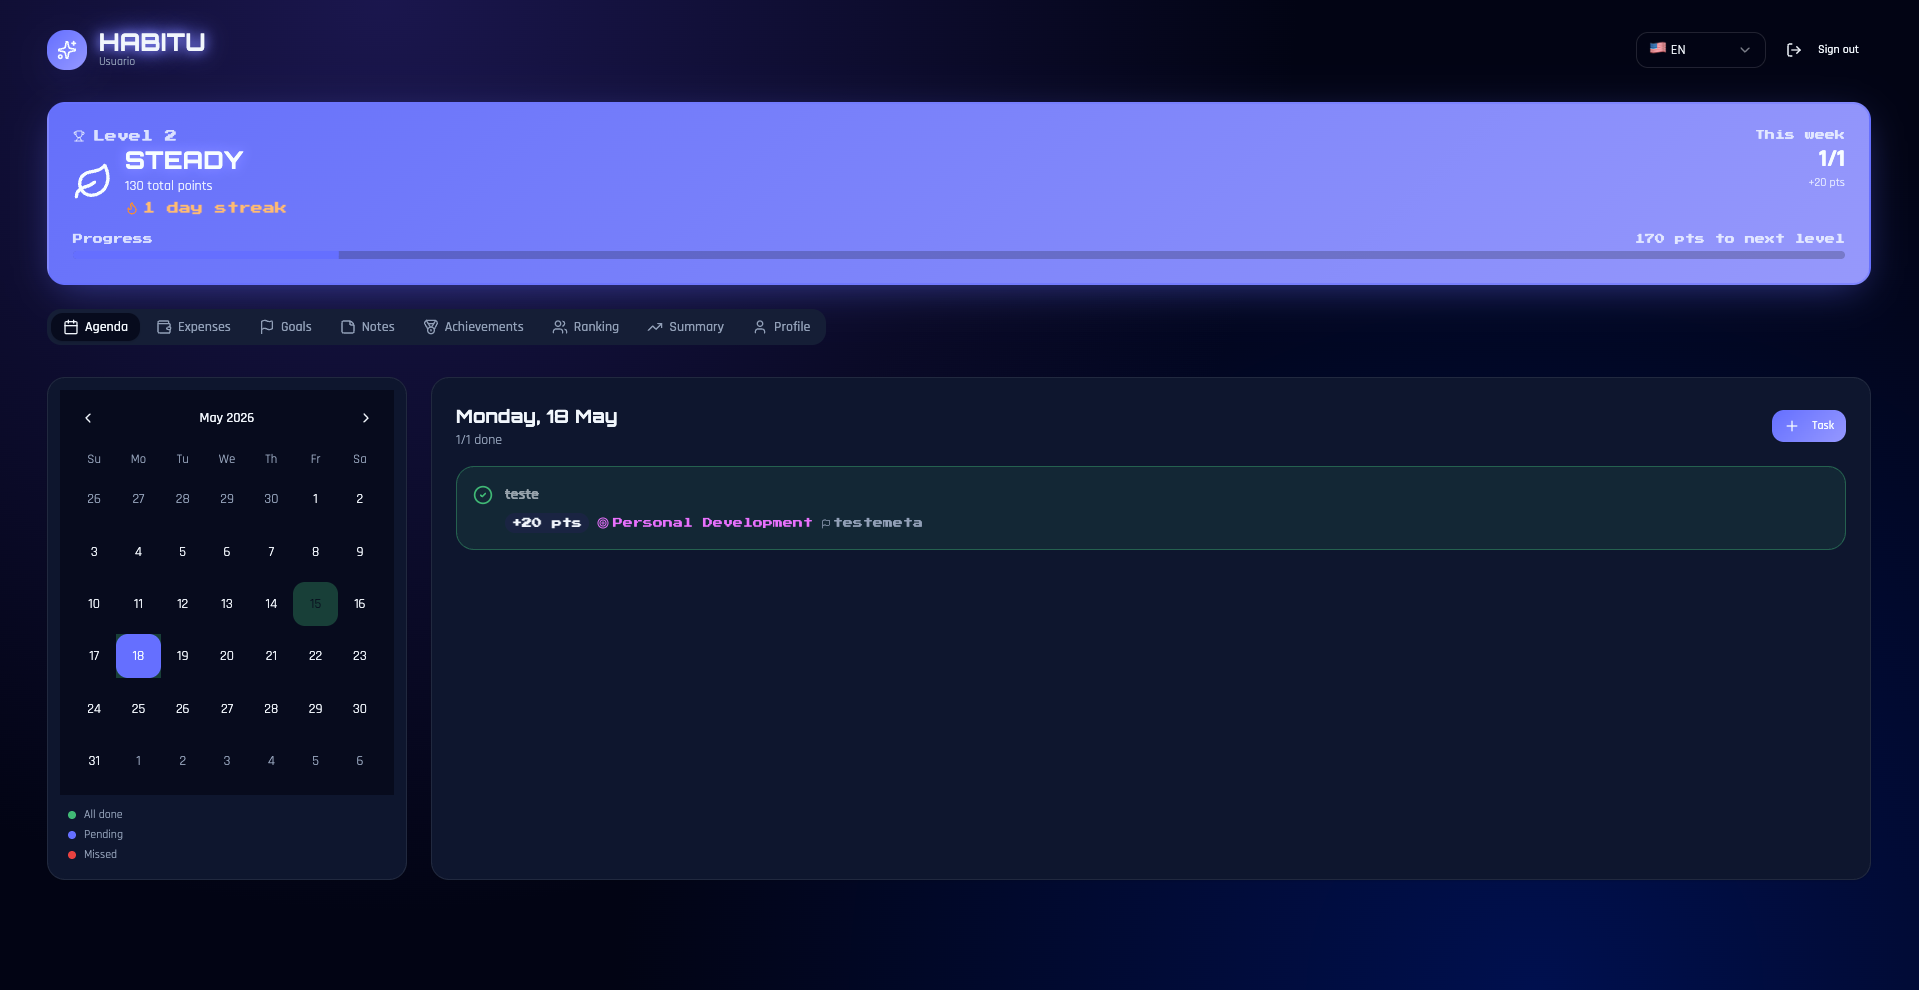The height and width of the screenshot is (990, 1919).
Task: Click the testemeta goal label
Action: [x=878, y=523]
